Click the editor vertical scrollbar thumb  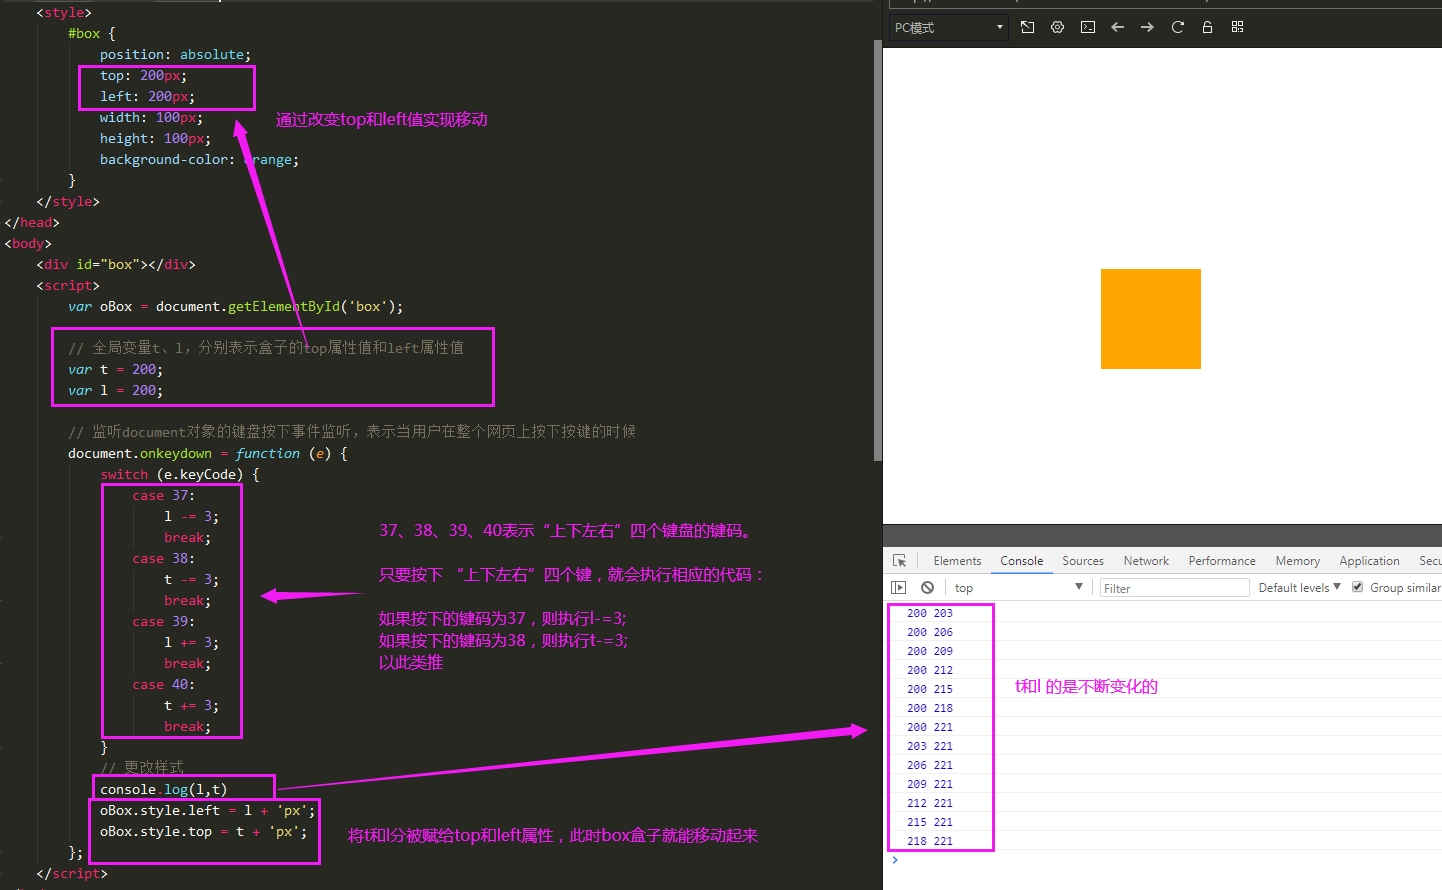[x=878, y=250]
